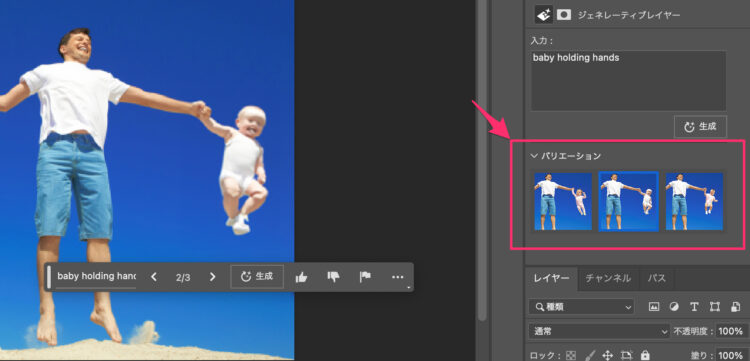This screenshot has height=361, width=750.
Task: Click the 2/3 variation counter text
Action: tap(183, 277)
